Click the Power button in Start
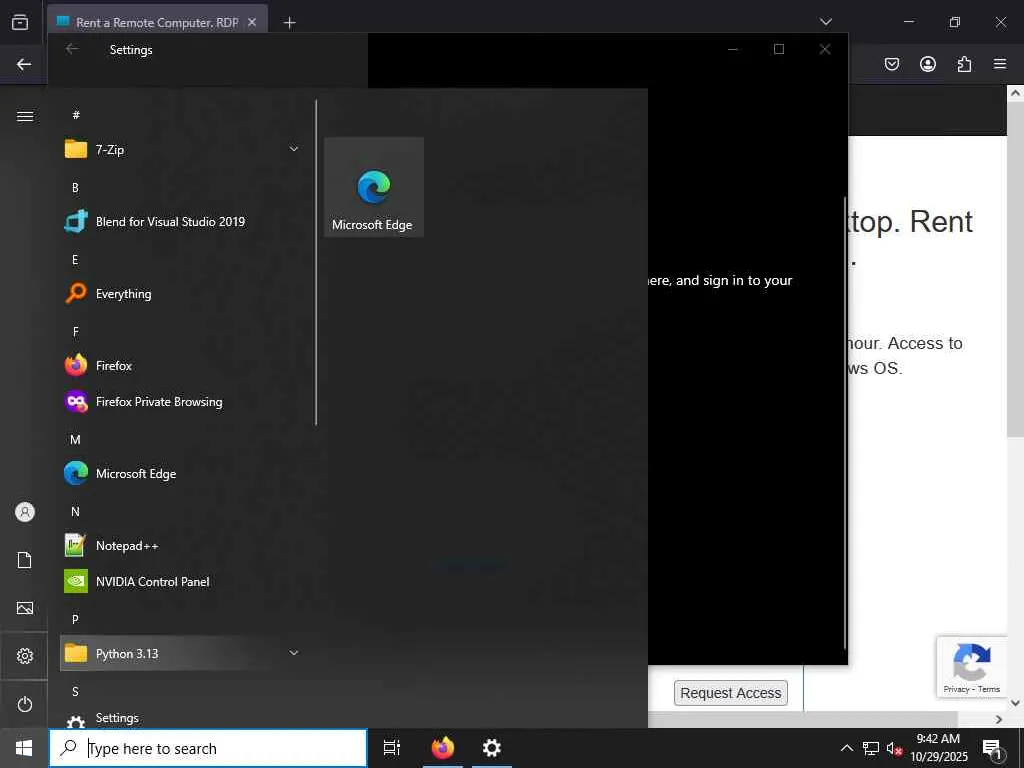The image size is (1024, 768). click(x=25, y=704)
